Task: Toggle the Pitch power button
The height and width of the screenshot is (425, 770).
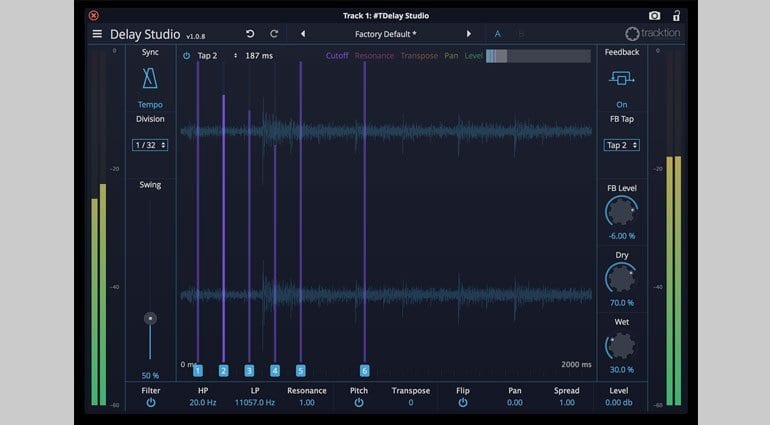Action: (359, 402)
